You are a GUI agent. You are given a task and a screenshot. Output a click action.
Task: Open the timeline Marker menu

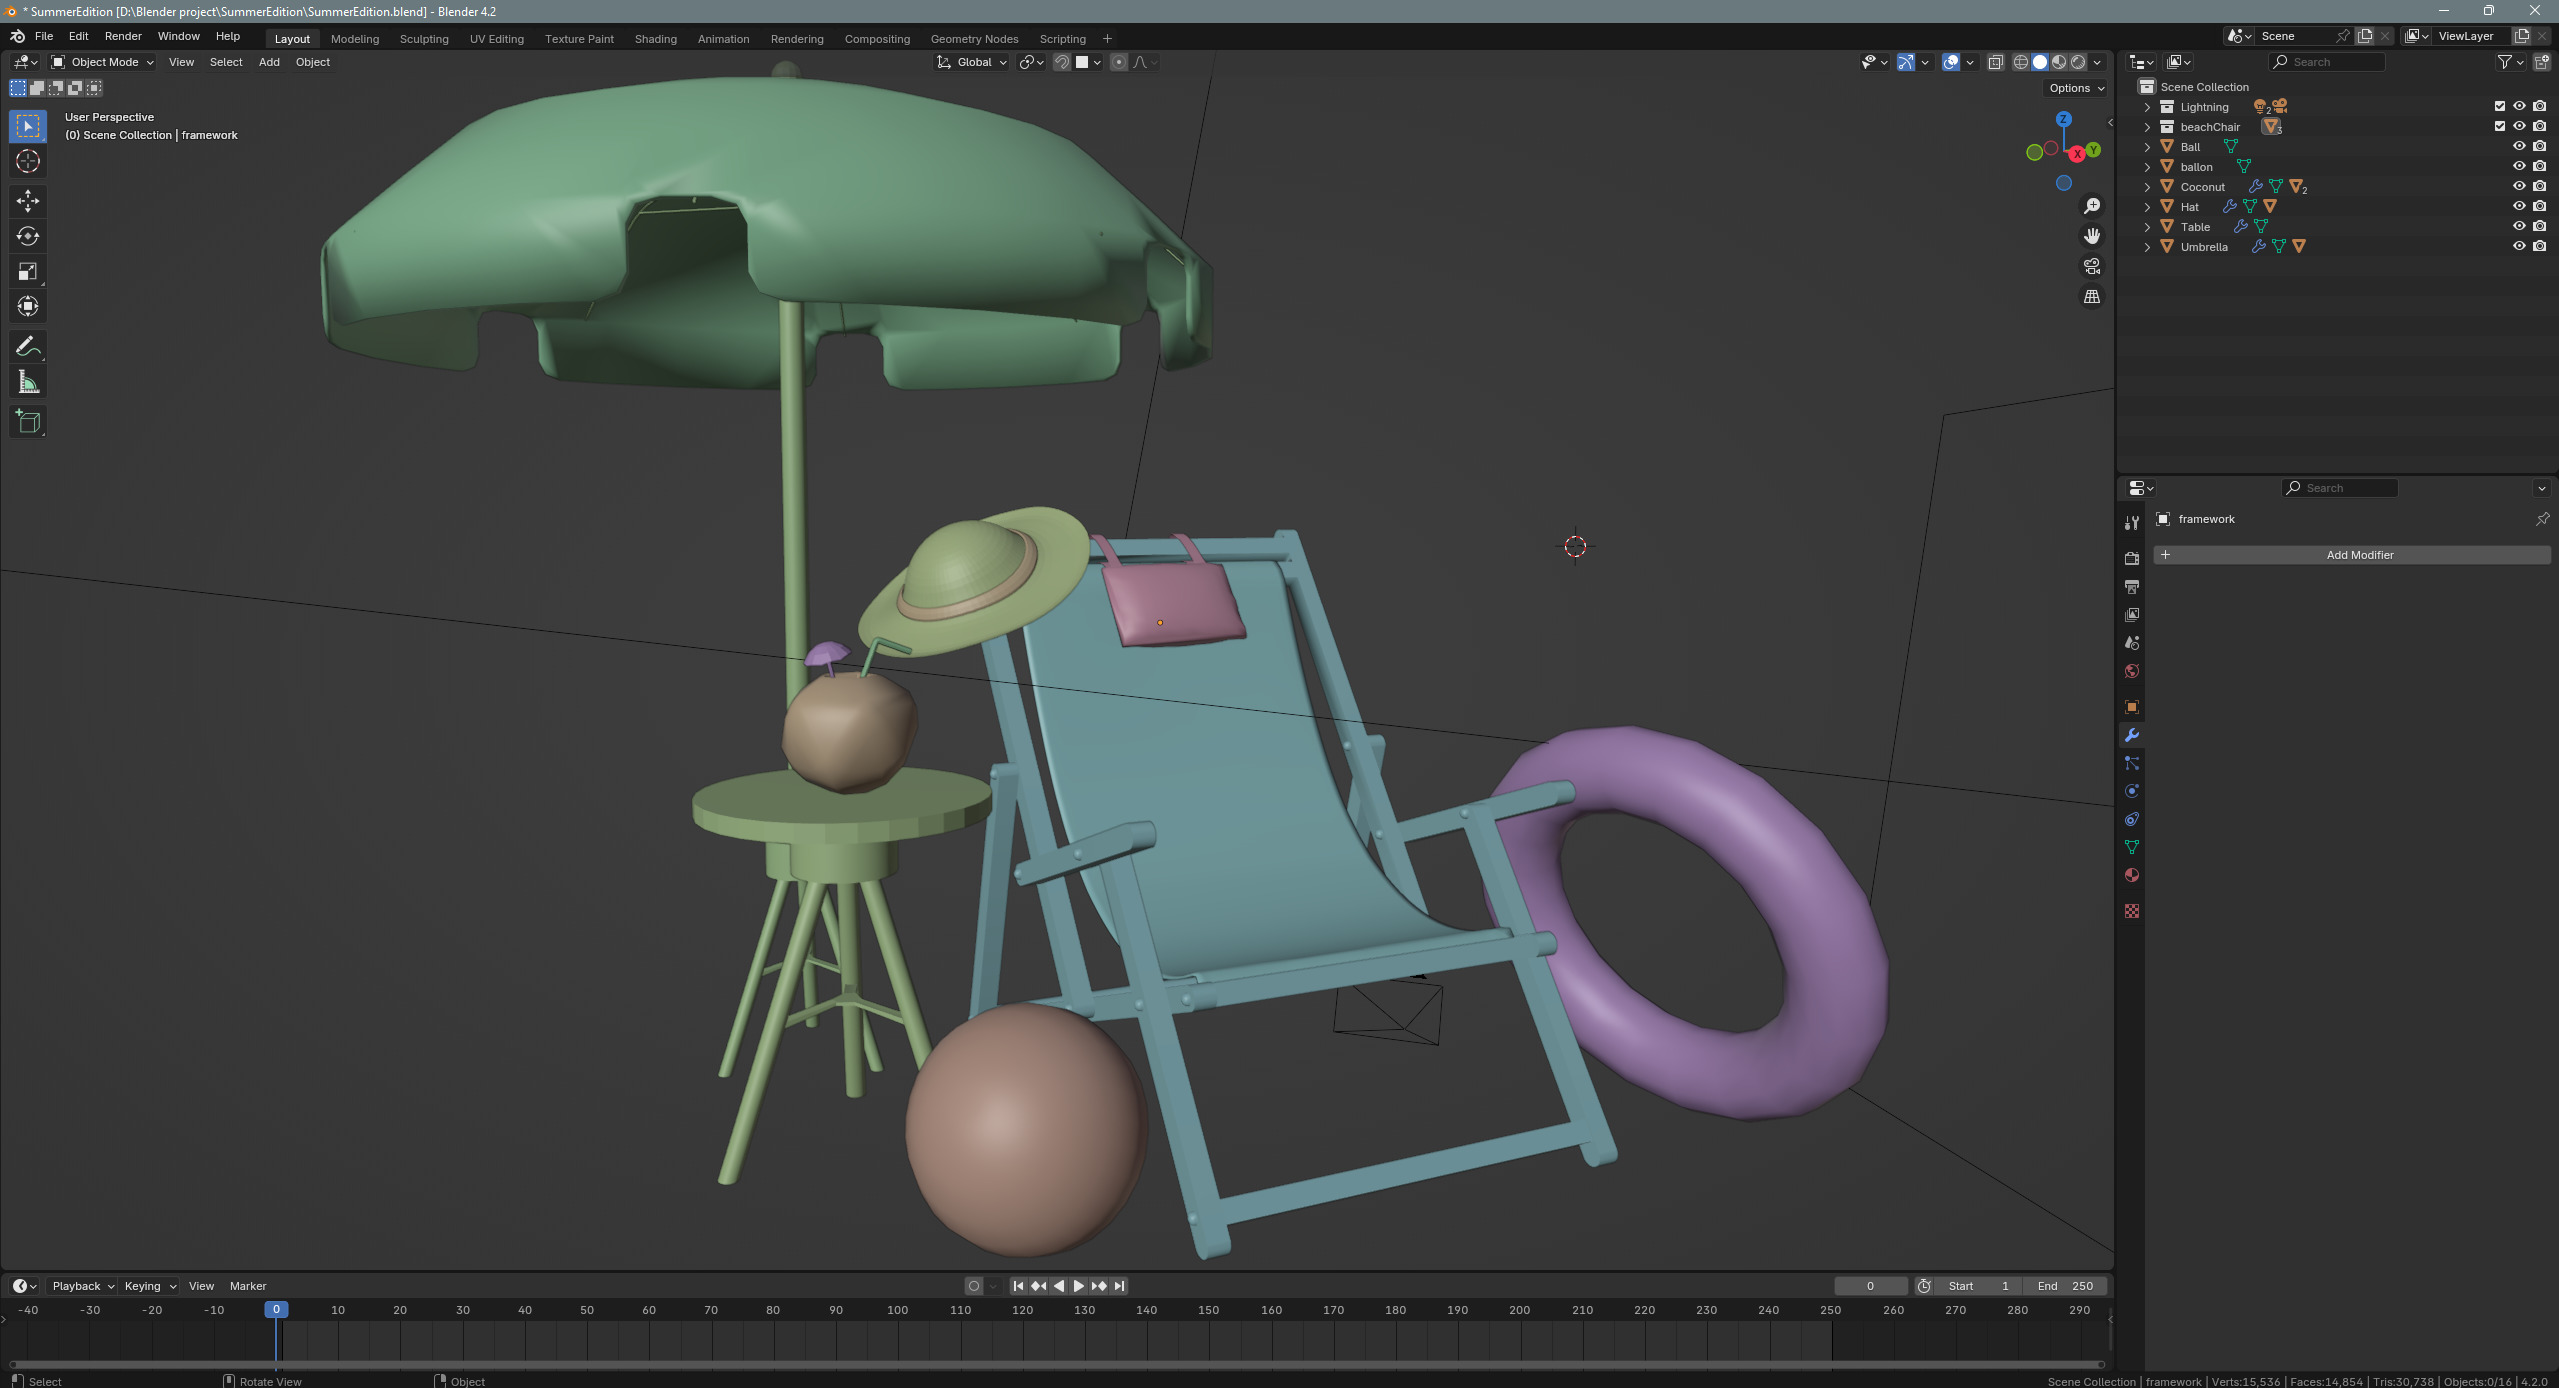248,1286
